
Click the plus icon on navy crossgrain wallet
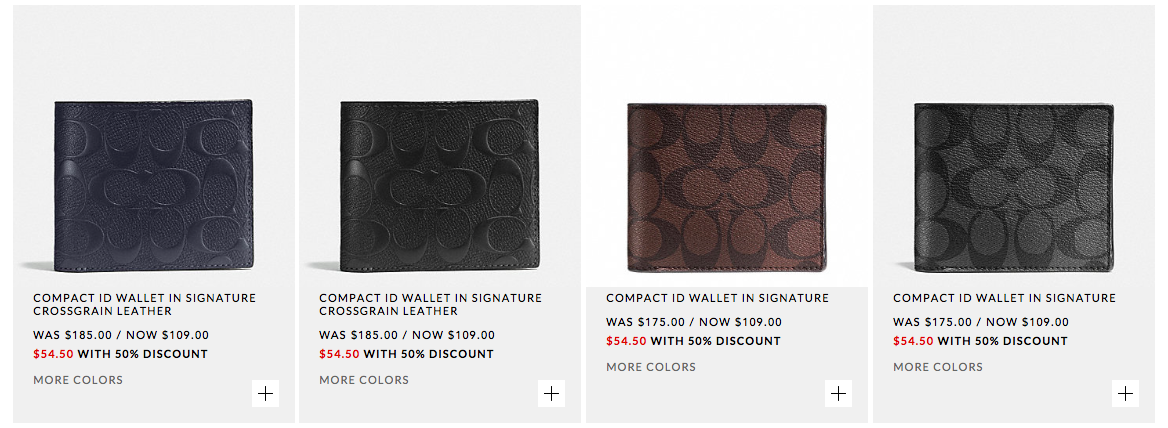click(265, 393)
